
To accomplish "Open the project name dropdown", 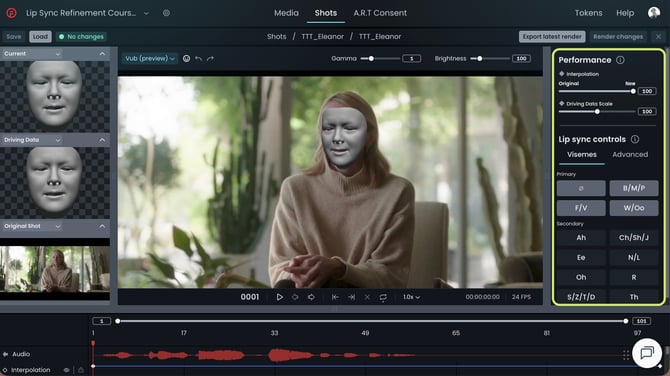I will [146, 13].
